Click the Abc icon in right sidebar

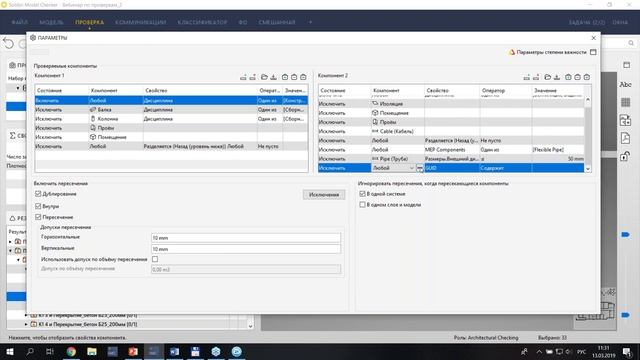pyautogui.click(x=625, y=84)
